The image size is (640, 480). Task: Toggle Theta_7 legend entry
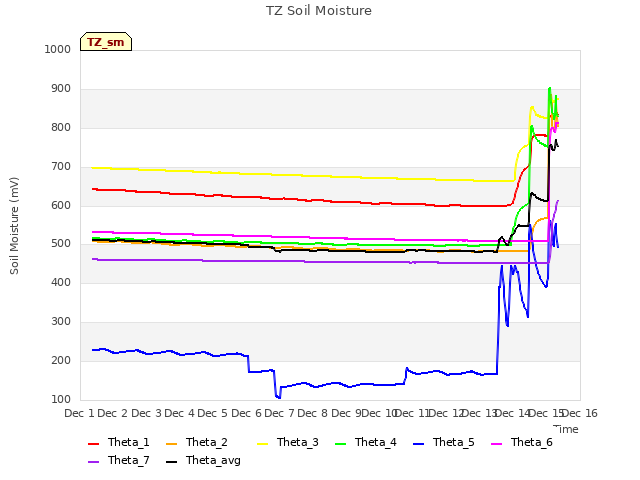[119, 460]
